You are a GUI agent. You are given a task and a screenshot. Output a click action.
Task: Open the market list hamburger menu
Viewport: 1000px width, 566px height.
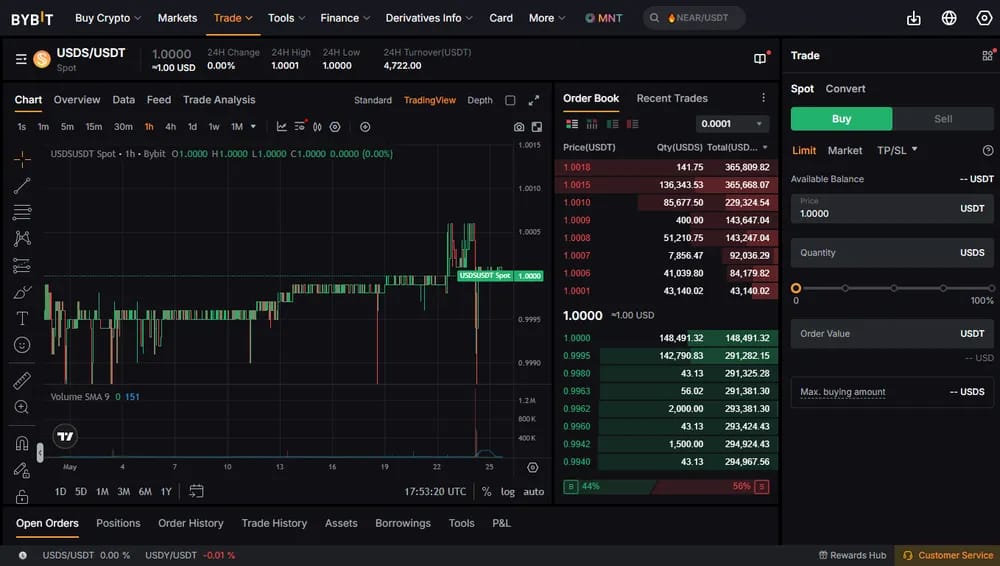[x=21, y=59]
